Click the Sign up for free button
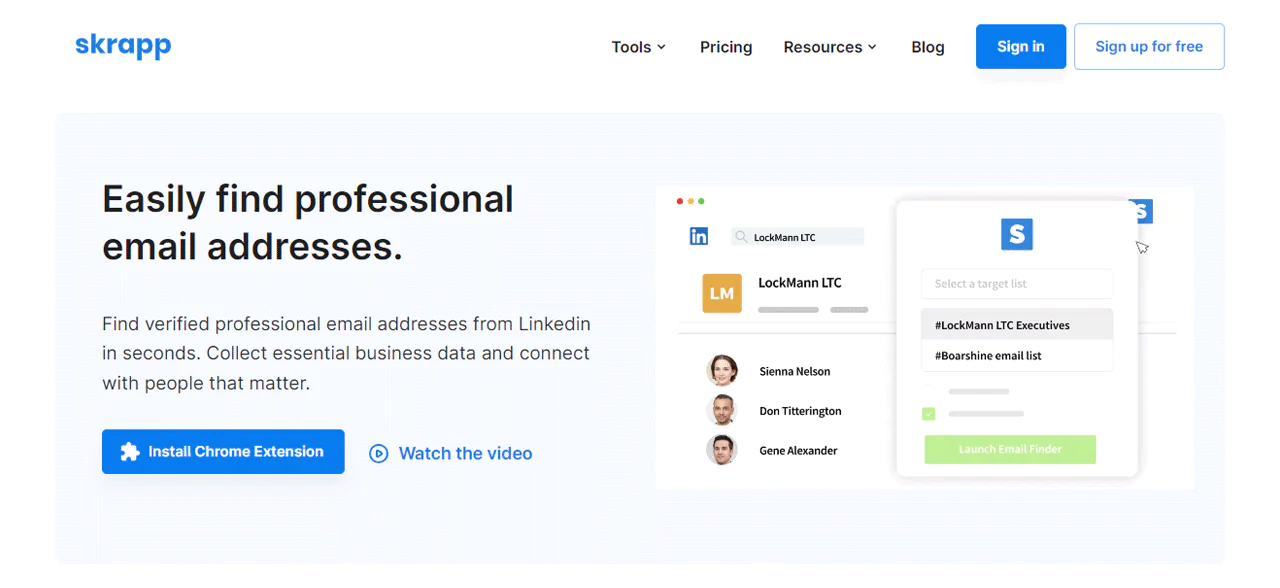The width and height of the screenshot is (1280, 588). 1149,46
